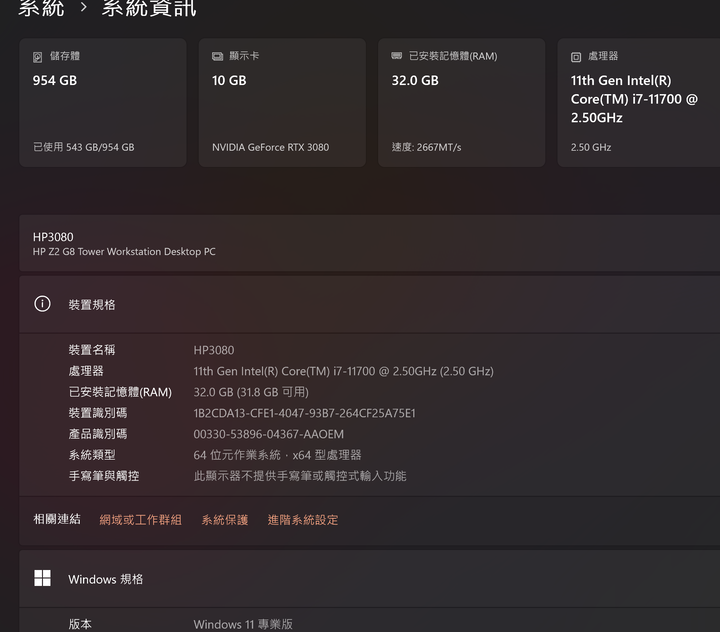Select the 954 GB storage value
The width and height of the screenshot is (720, 632).
[x=54, y=80]
